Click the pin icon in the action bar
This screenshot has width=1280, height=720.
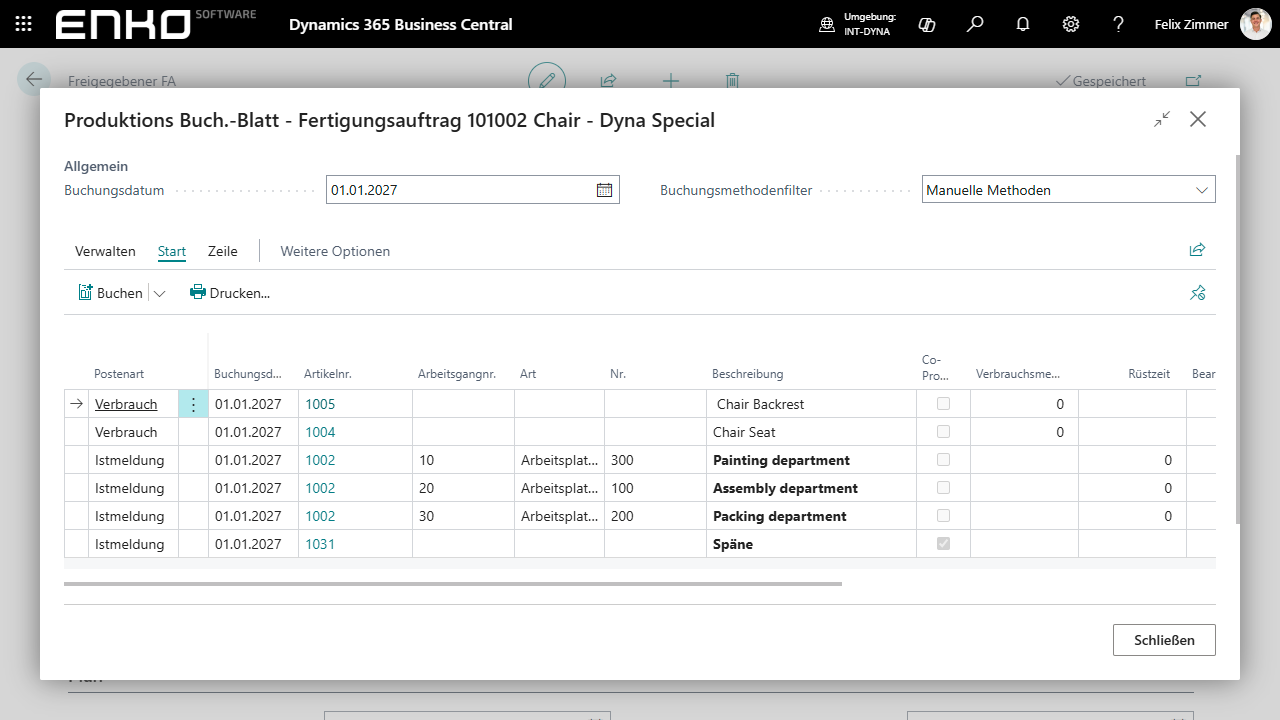1197,293
